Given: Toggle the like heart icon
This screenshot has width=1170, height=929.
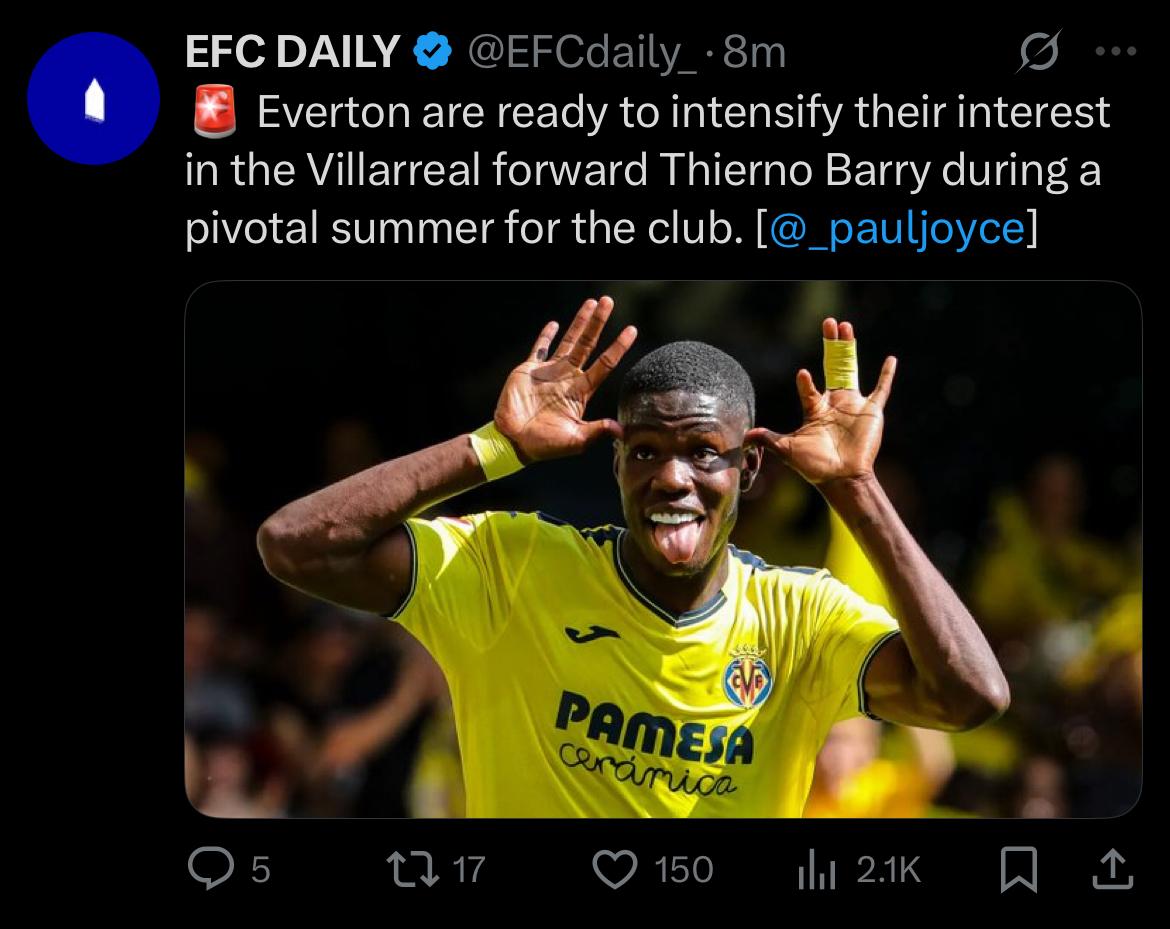Looking at the screenshot, I should point(616,869).
